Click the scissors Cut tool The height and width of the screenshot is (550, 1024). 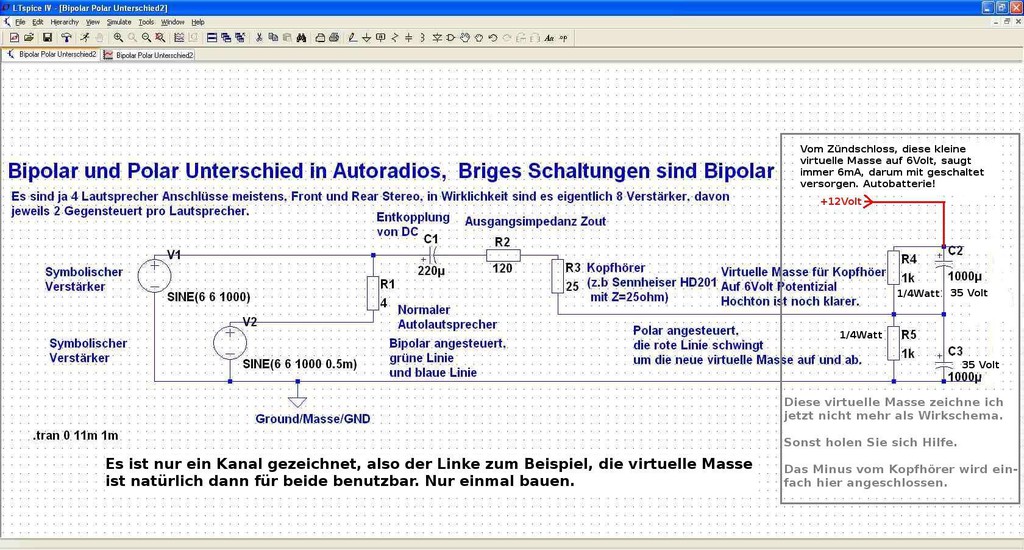259,38
